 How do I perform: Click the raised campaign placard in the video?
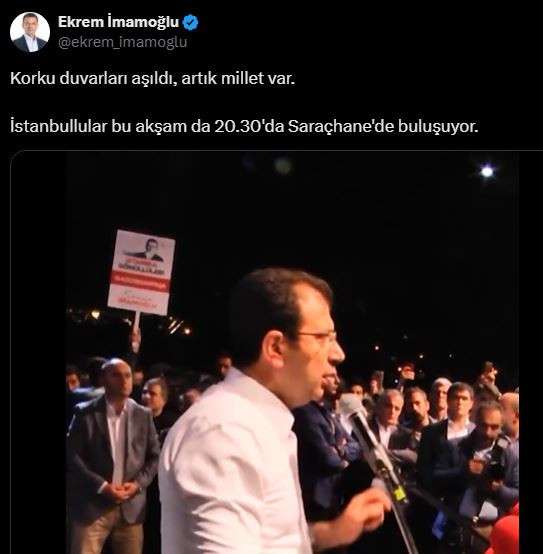(x=142, y=272)
